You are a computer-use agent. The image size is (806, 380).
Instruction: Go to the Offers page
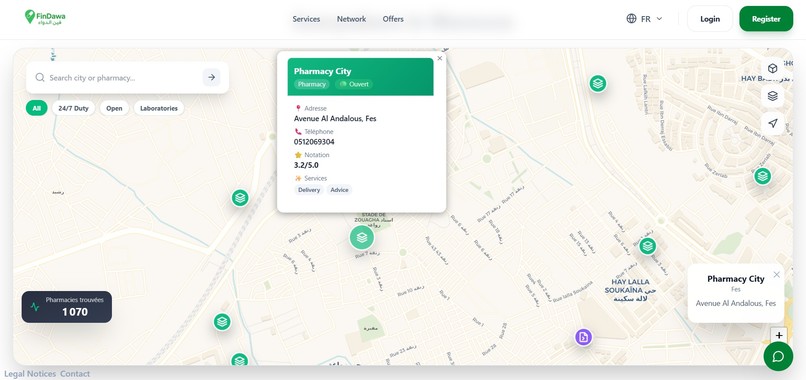tap(393, 19)
